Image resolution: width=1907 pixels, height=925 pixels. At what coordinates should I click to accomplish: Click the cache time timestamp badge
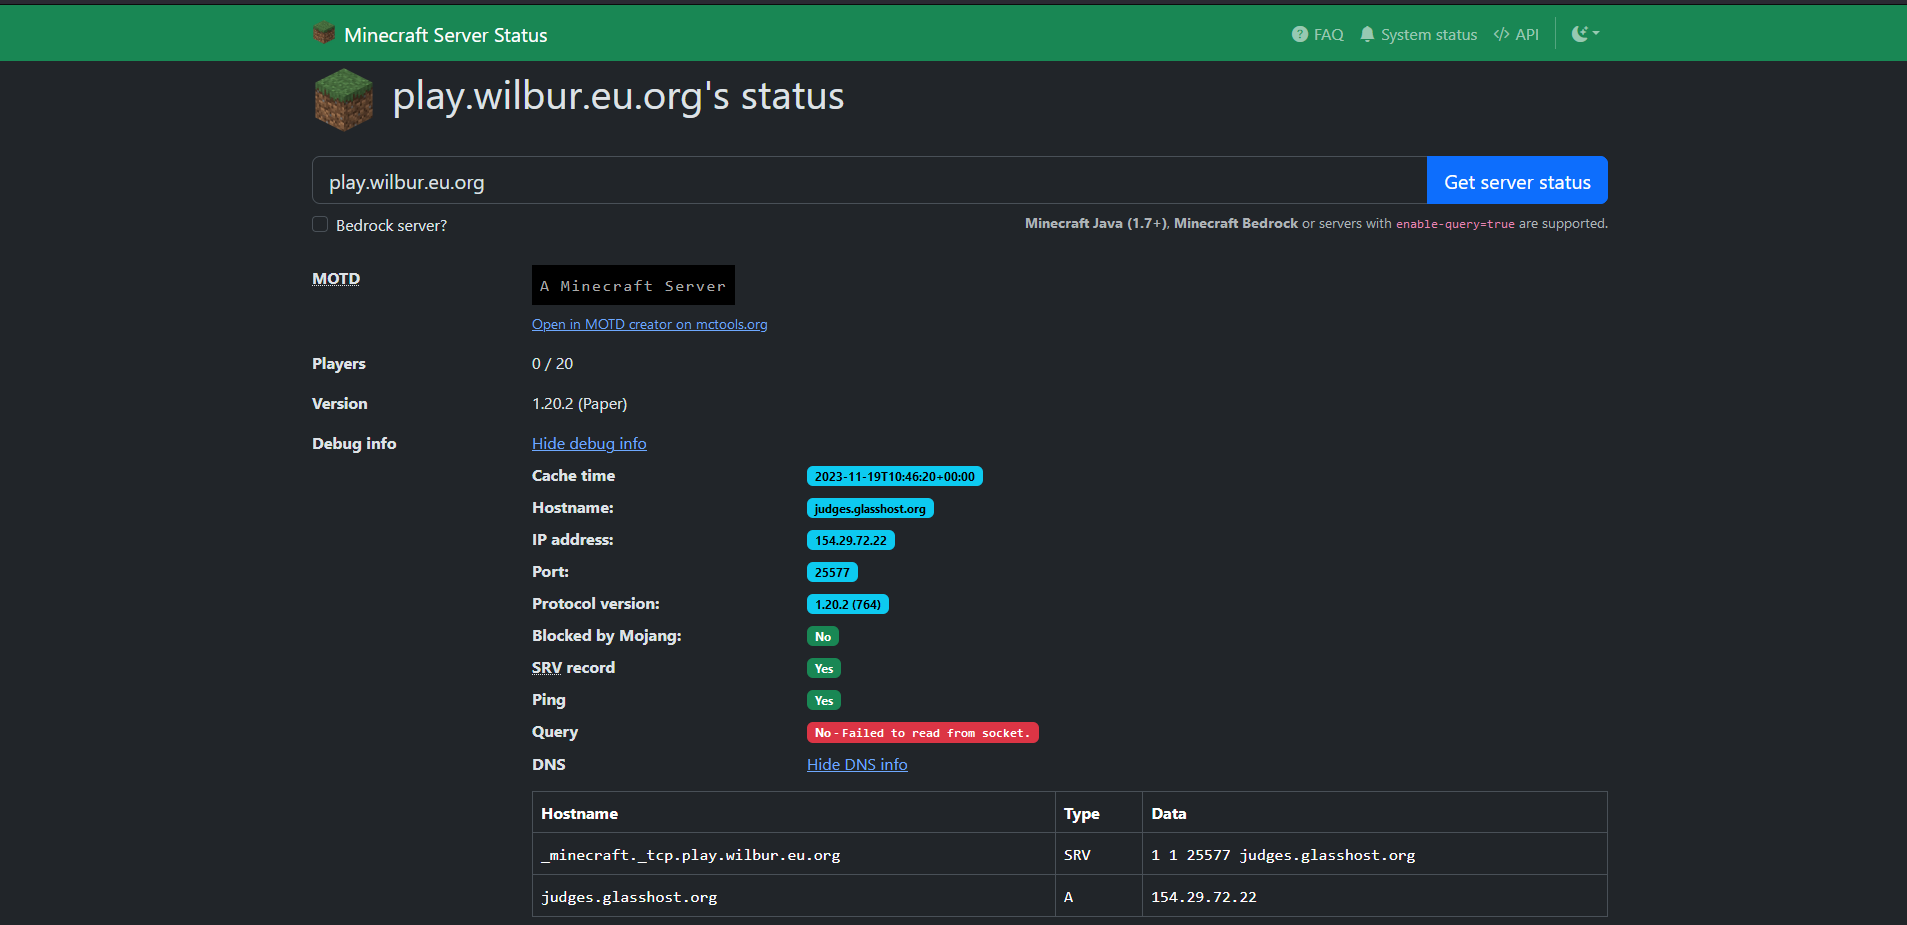[894, 476]
